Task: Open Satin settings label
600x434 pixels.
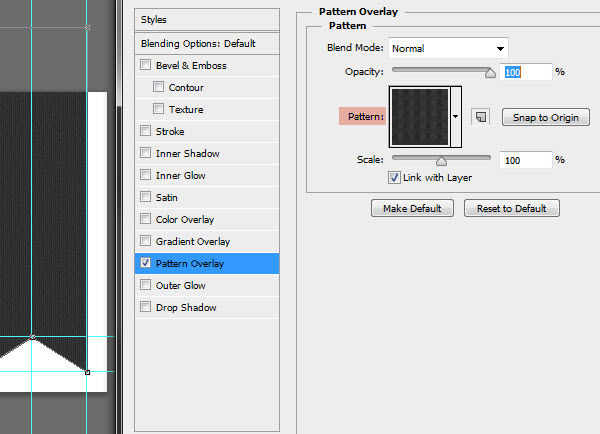Action: (x=166, y=197)
